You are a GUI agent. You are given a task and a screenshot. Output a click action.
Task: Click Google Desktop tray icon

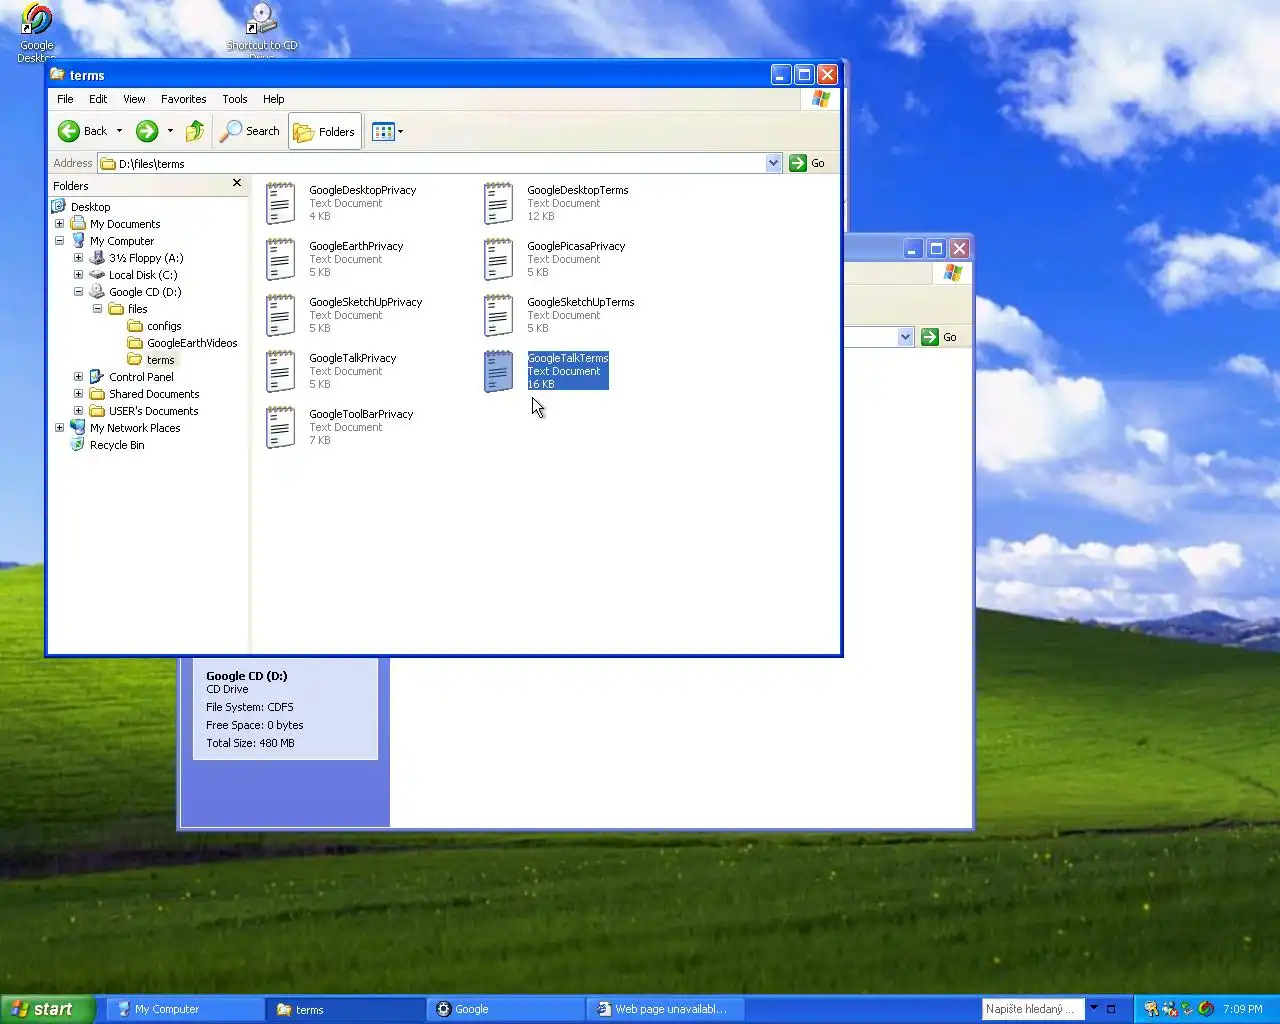point(1206,1009)
